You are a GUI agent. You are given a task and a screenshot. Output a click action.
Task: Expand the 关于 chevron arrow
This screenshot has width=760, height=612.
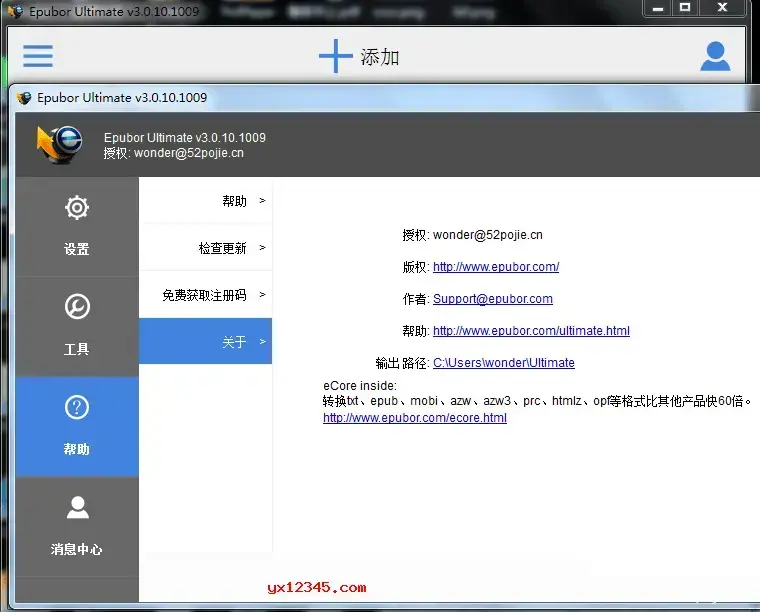(x=262, y=341)
